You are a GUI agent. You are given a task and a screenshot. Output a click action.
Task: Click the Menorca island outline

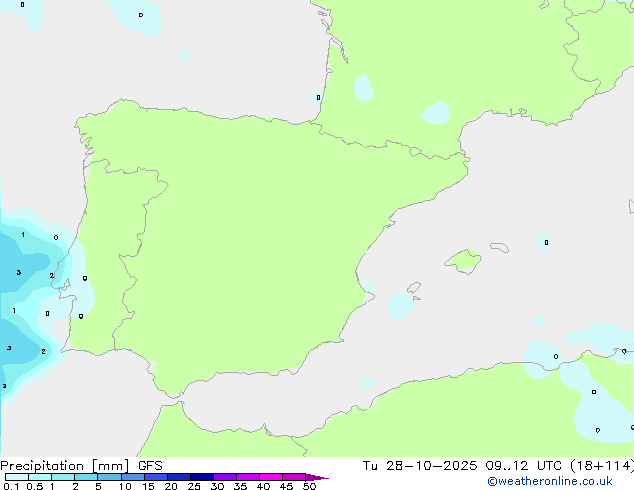point(500,247)
